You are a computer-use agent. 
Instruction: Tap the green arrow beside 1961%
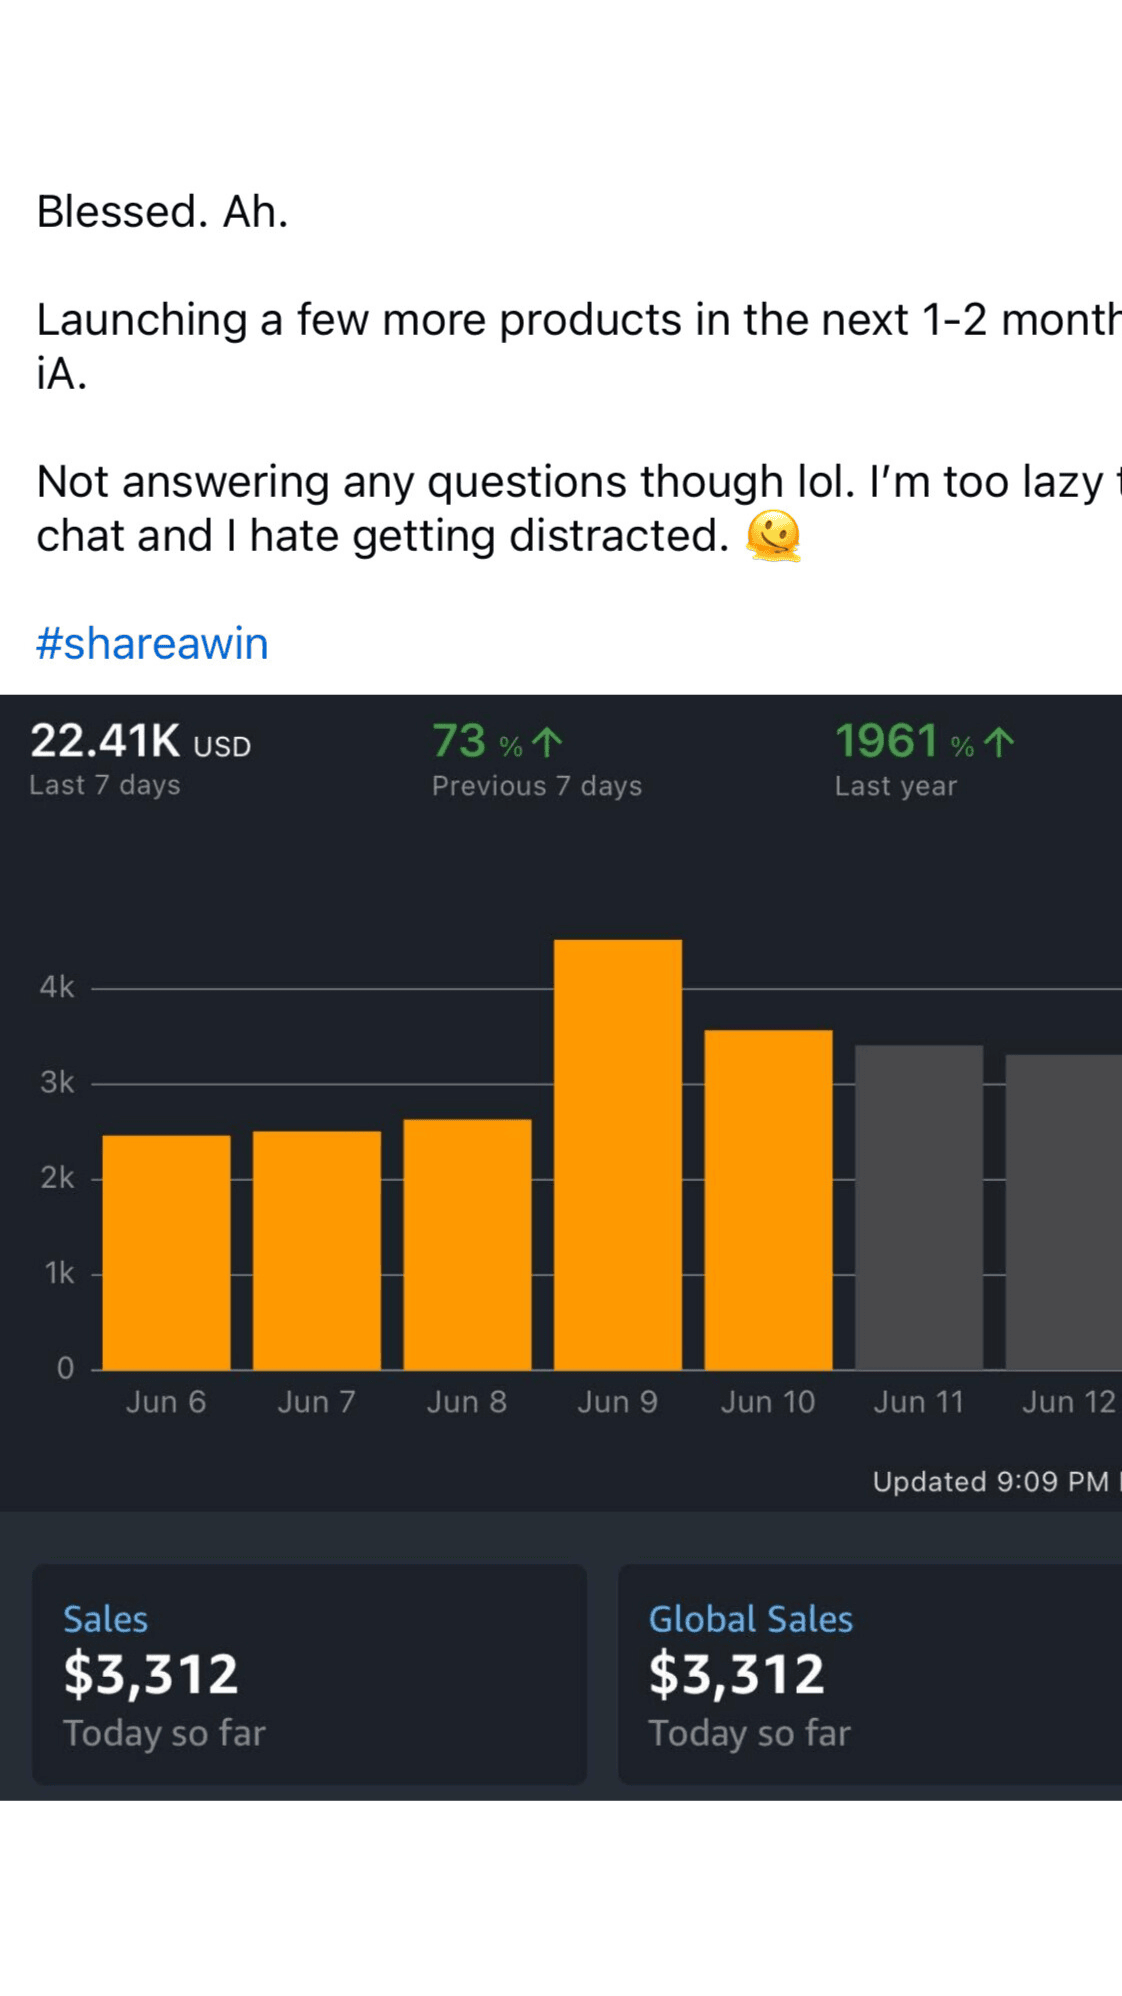point(999,742)
